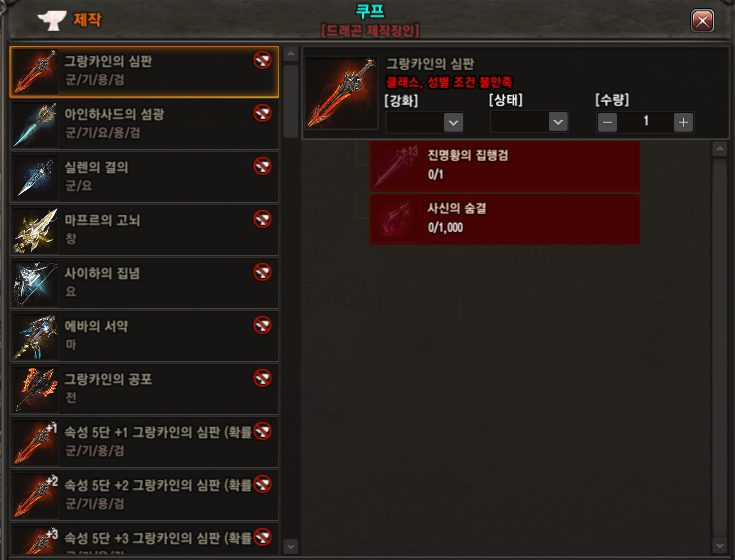Image resolution: width=735 pixels, height=560 pixels.
Task: Select the 속성 5단 +1 그랑카인의 심판 recipe
Action: 144,442
